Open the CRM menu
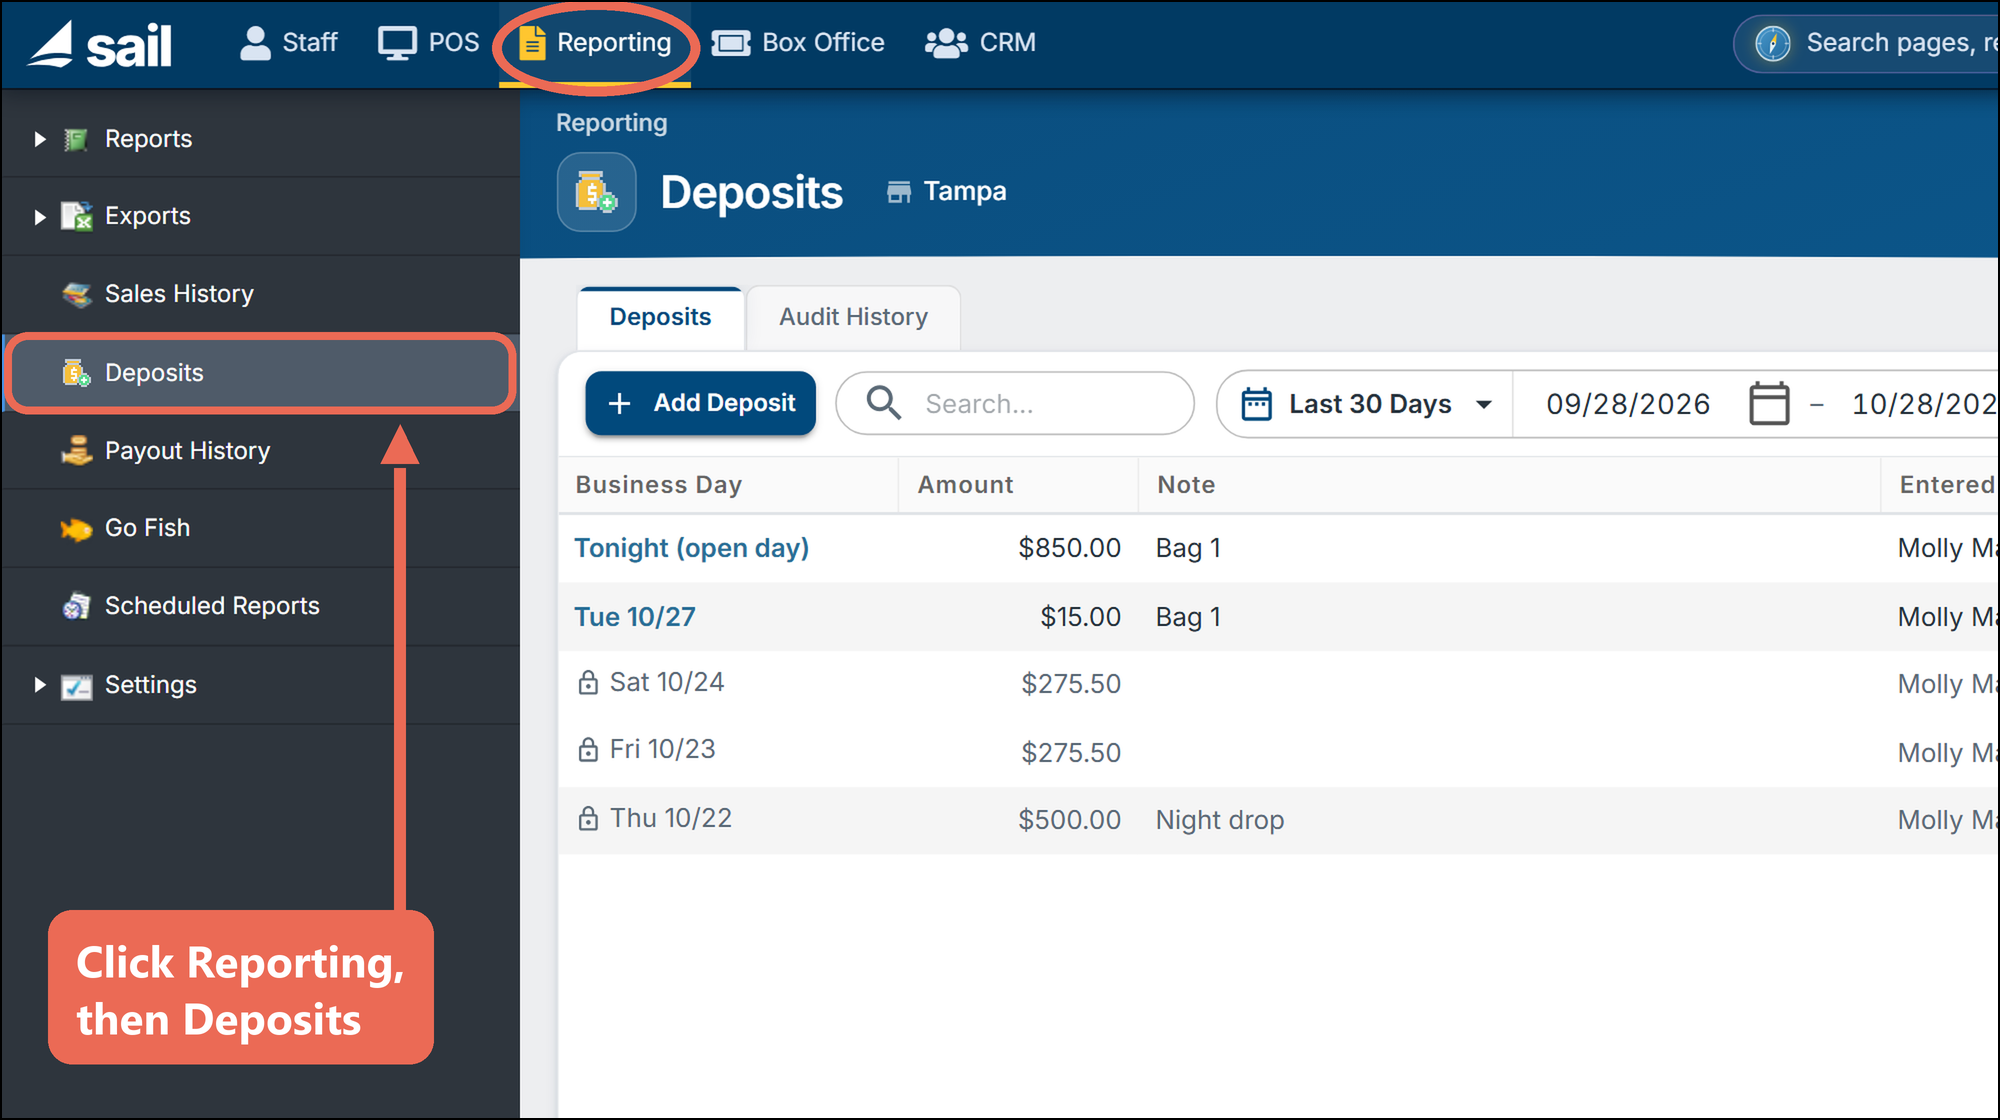 (980, 43)
